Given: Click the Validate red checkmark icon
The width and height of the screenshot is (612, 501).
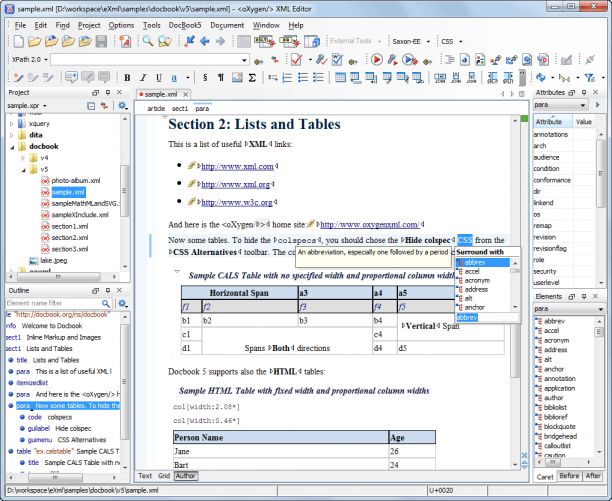Looking at the screenshot, I should [x=297, y=60].
